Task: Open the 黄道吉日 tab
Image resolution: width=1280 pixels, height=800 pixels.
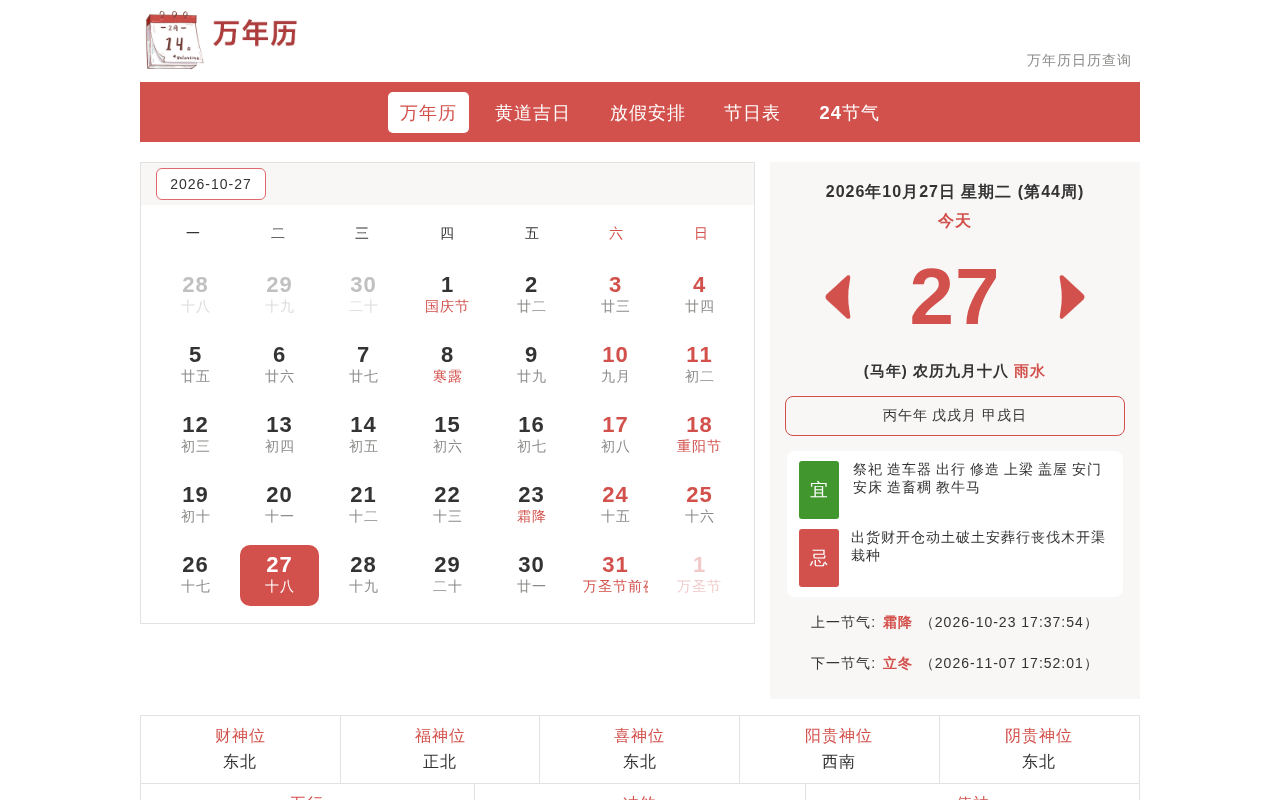Action: pyautogui.click(x=533, y=113)
